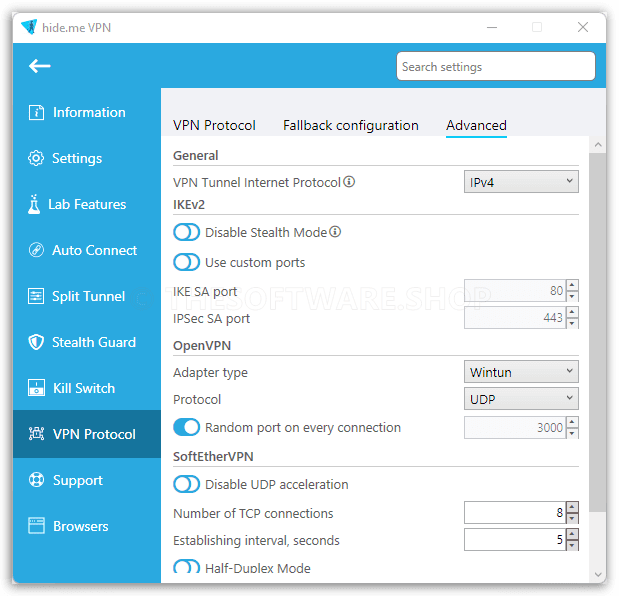Switch to the VPN Protocol tab
The image size is (619, 596).
pos(215,126)
